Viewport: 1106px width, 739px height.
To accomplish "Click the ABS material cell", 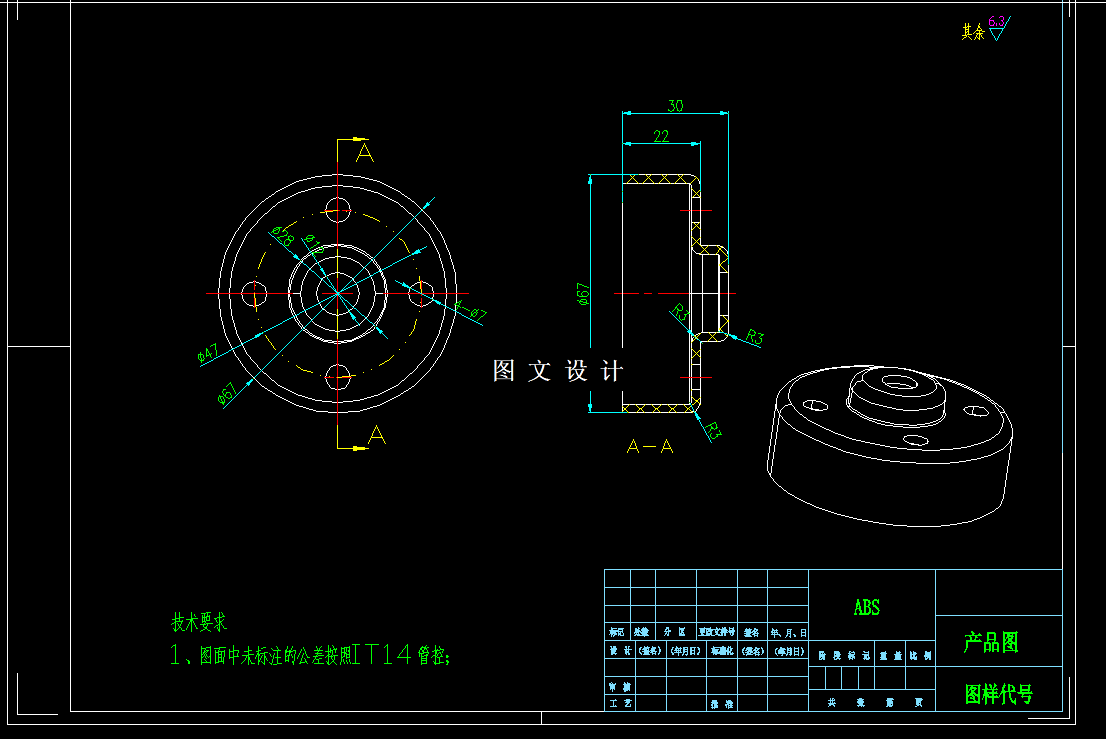I will point(872,606).
